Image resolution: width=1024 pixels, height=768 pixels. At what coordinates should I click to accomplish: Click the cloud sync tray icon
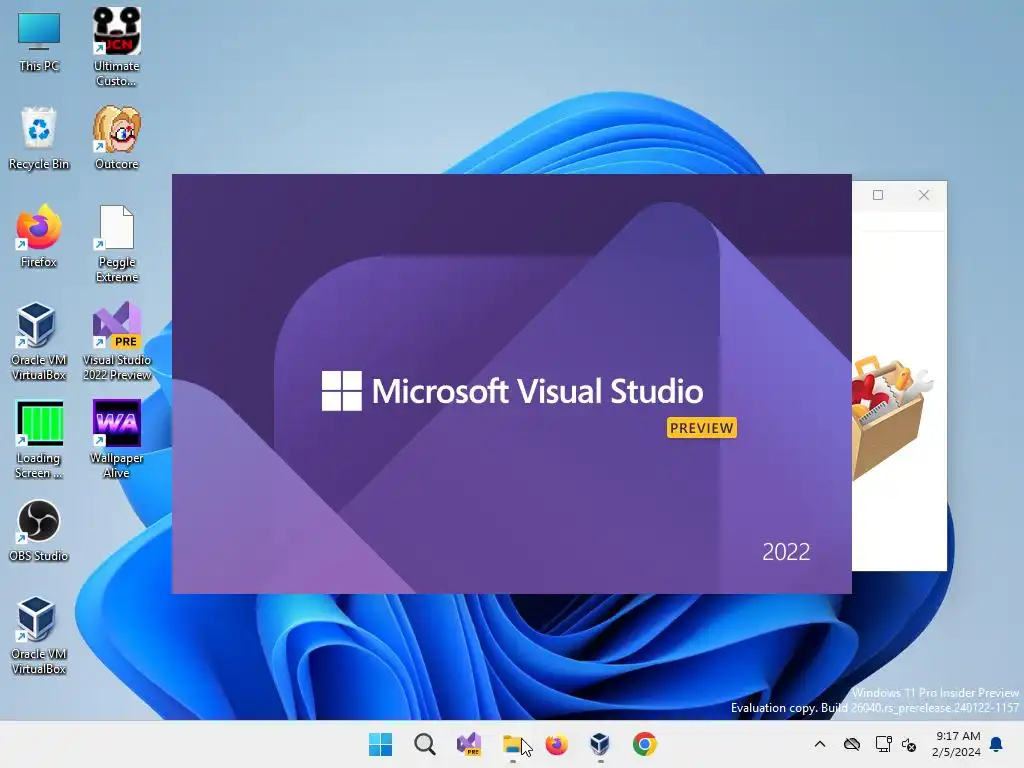pyautogui.click(x=852, y=744)
